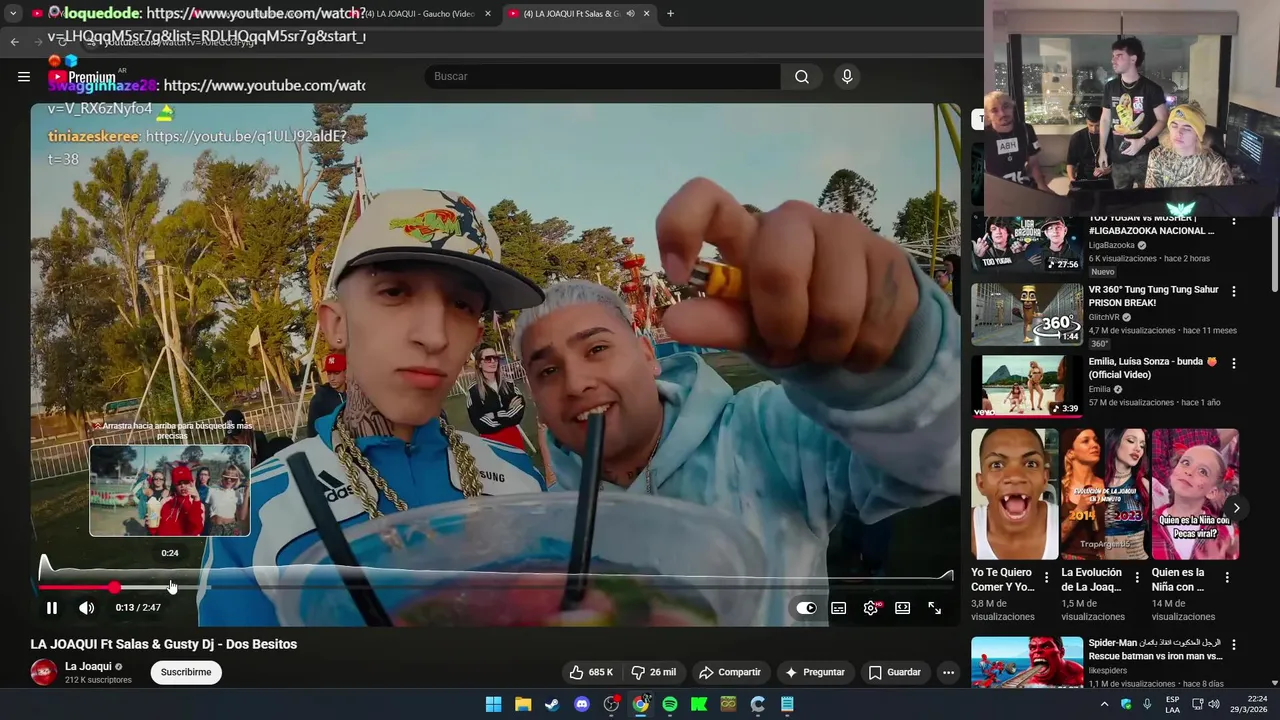
Task: Mute the video player volume
Action: click(x=87, y=607)
